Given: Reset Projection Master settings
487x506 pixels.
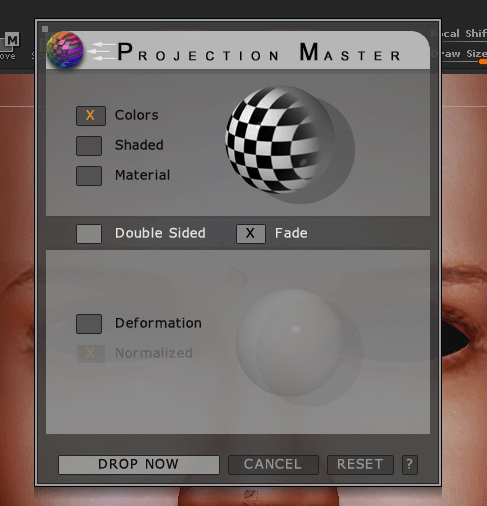Looking at the screenshot, I should [x=360, y=465].
